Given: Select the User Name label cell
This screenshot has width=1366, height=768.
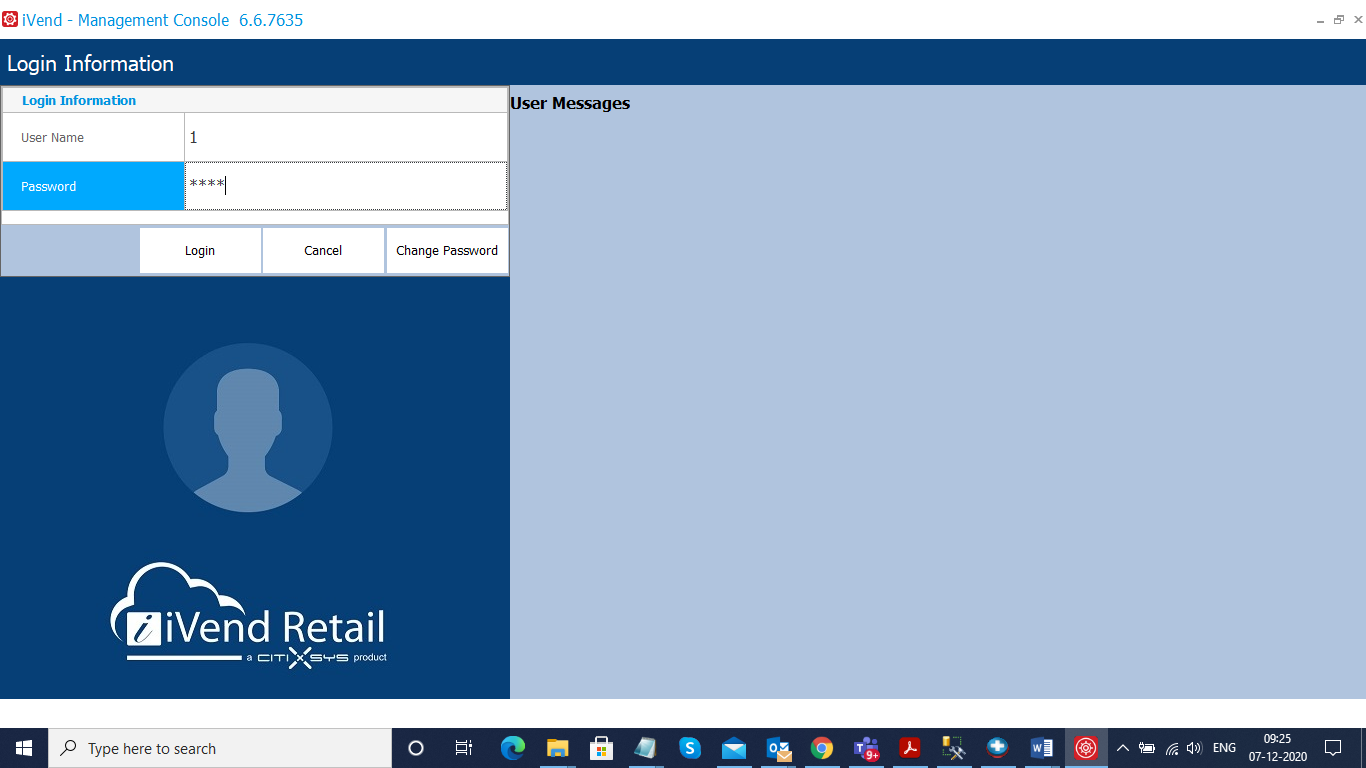Looking at the screenshot, I should pyautogui.click(x=93, y=137).
